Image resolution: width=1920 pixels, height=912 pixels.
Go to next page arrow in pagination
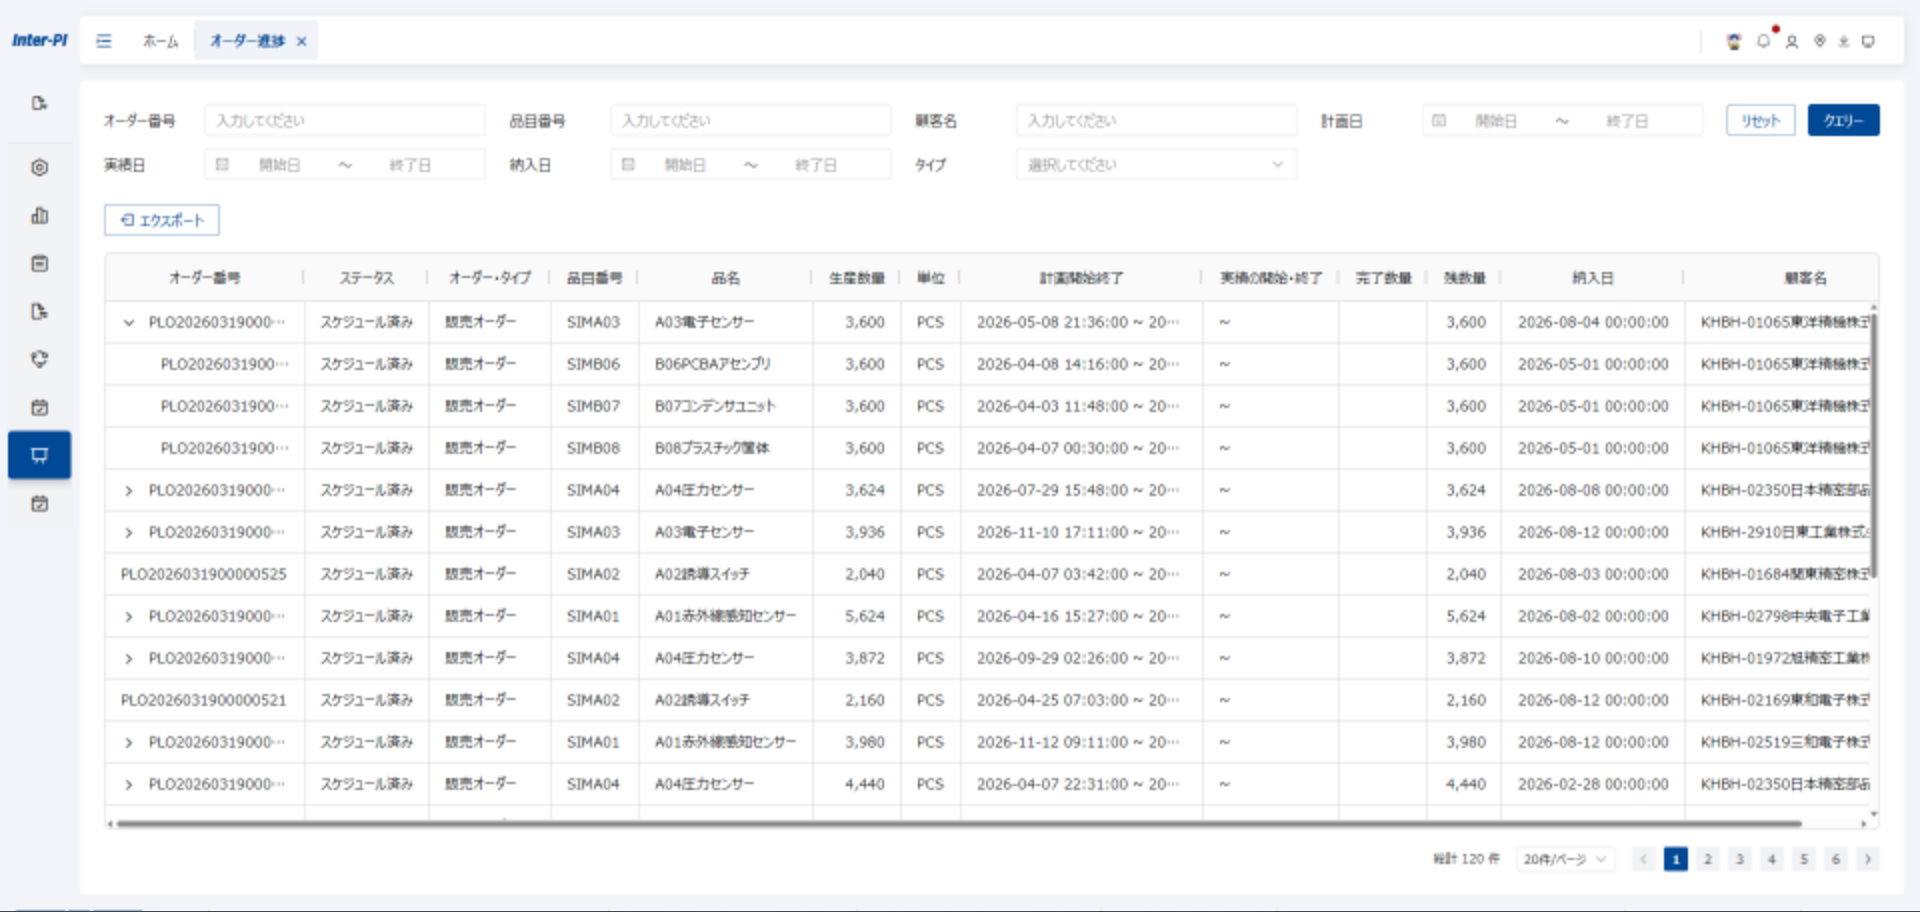tap(1867, 858)
